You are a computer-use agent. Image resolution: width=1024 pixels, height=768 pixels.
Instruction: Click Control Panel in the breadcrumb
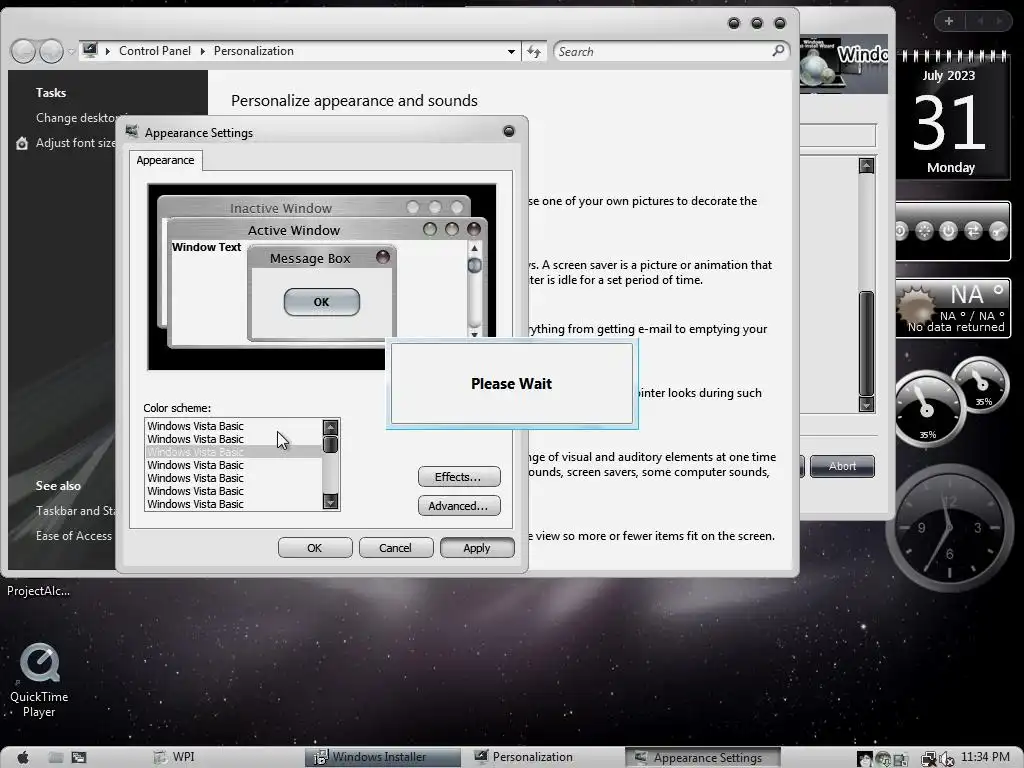click(155, 51)
